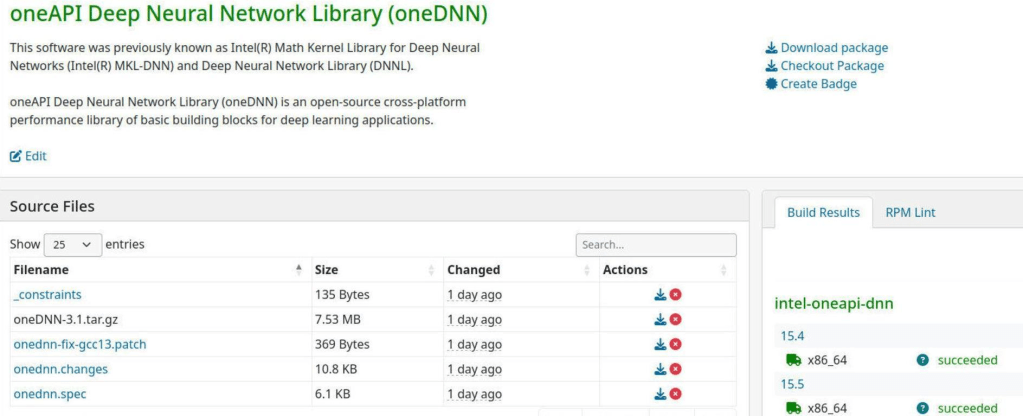1023x416 pixels.
Task: Delete the _constraints file
Action: pyautogui.click(x=675, y=295)
